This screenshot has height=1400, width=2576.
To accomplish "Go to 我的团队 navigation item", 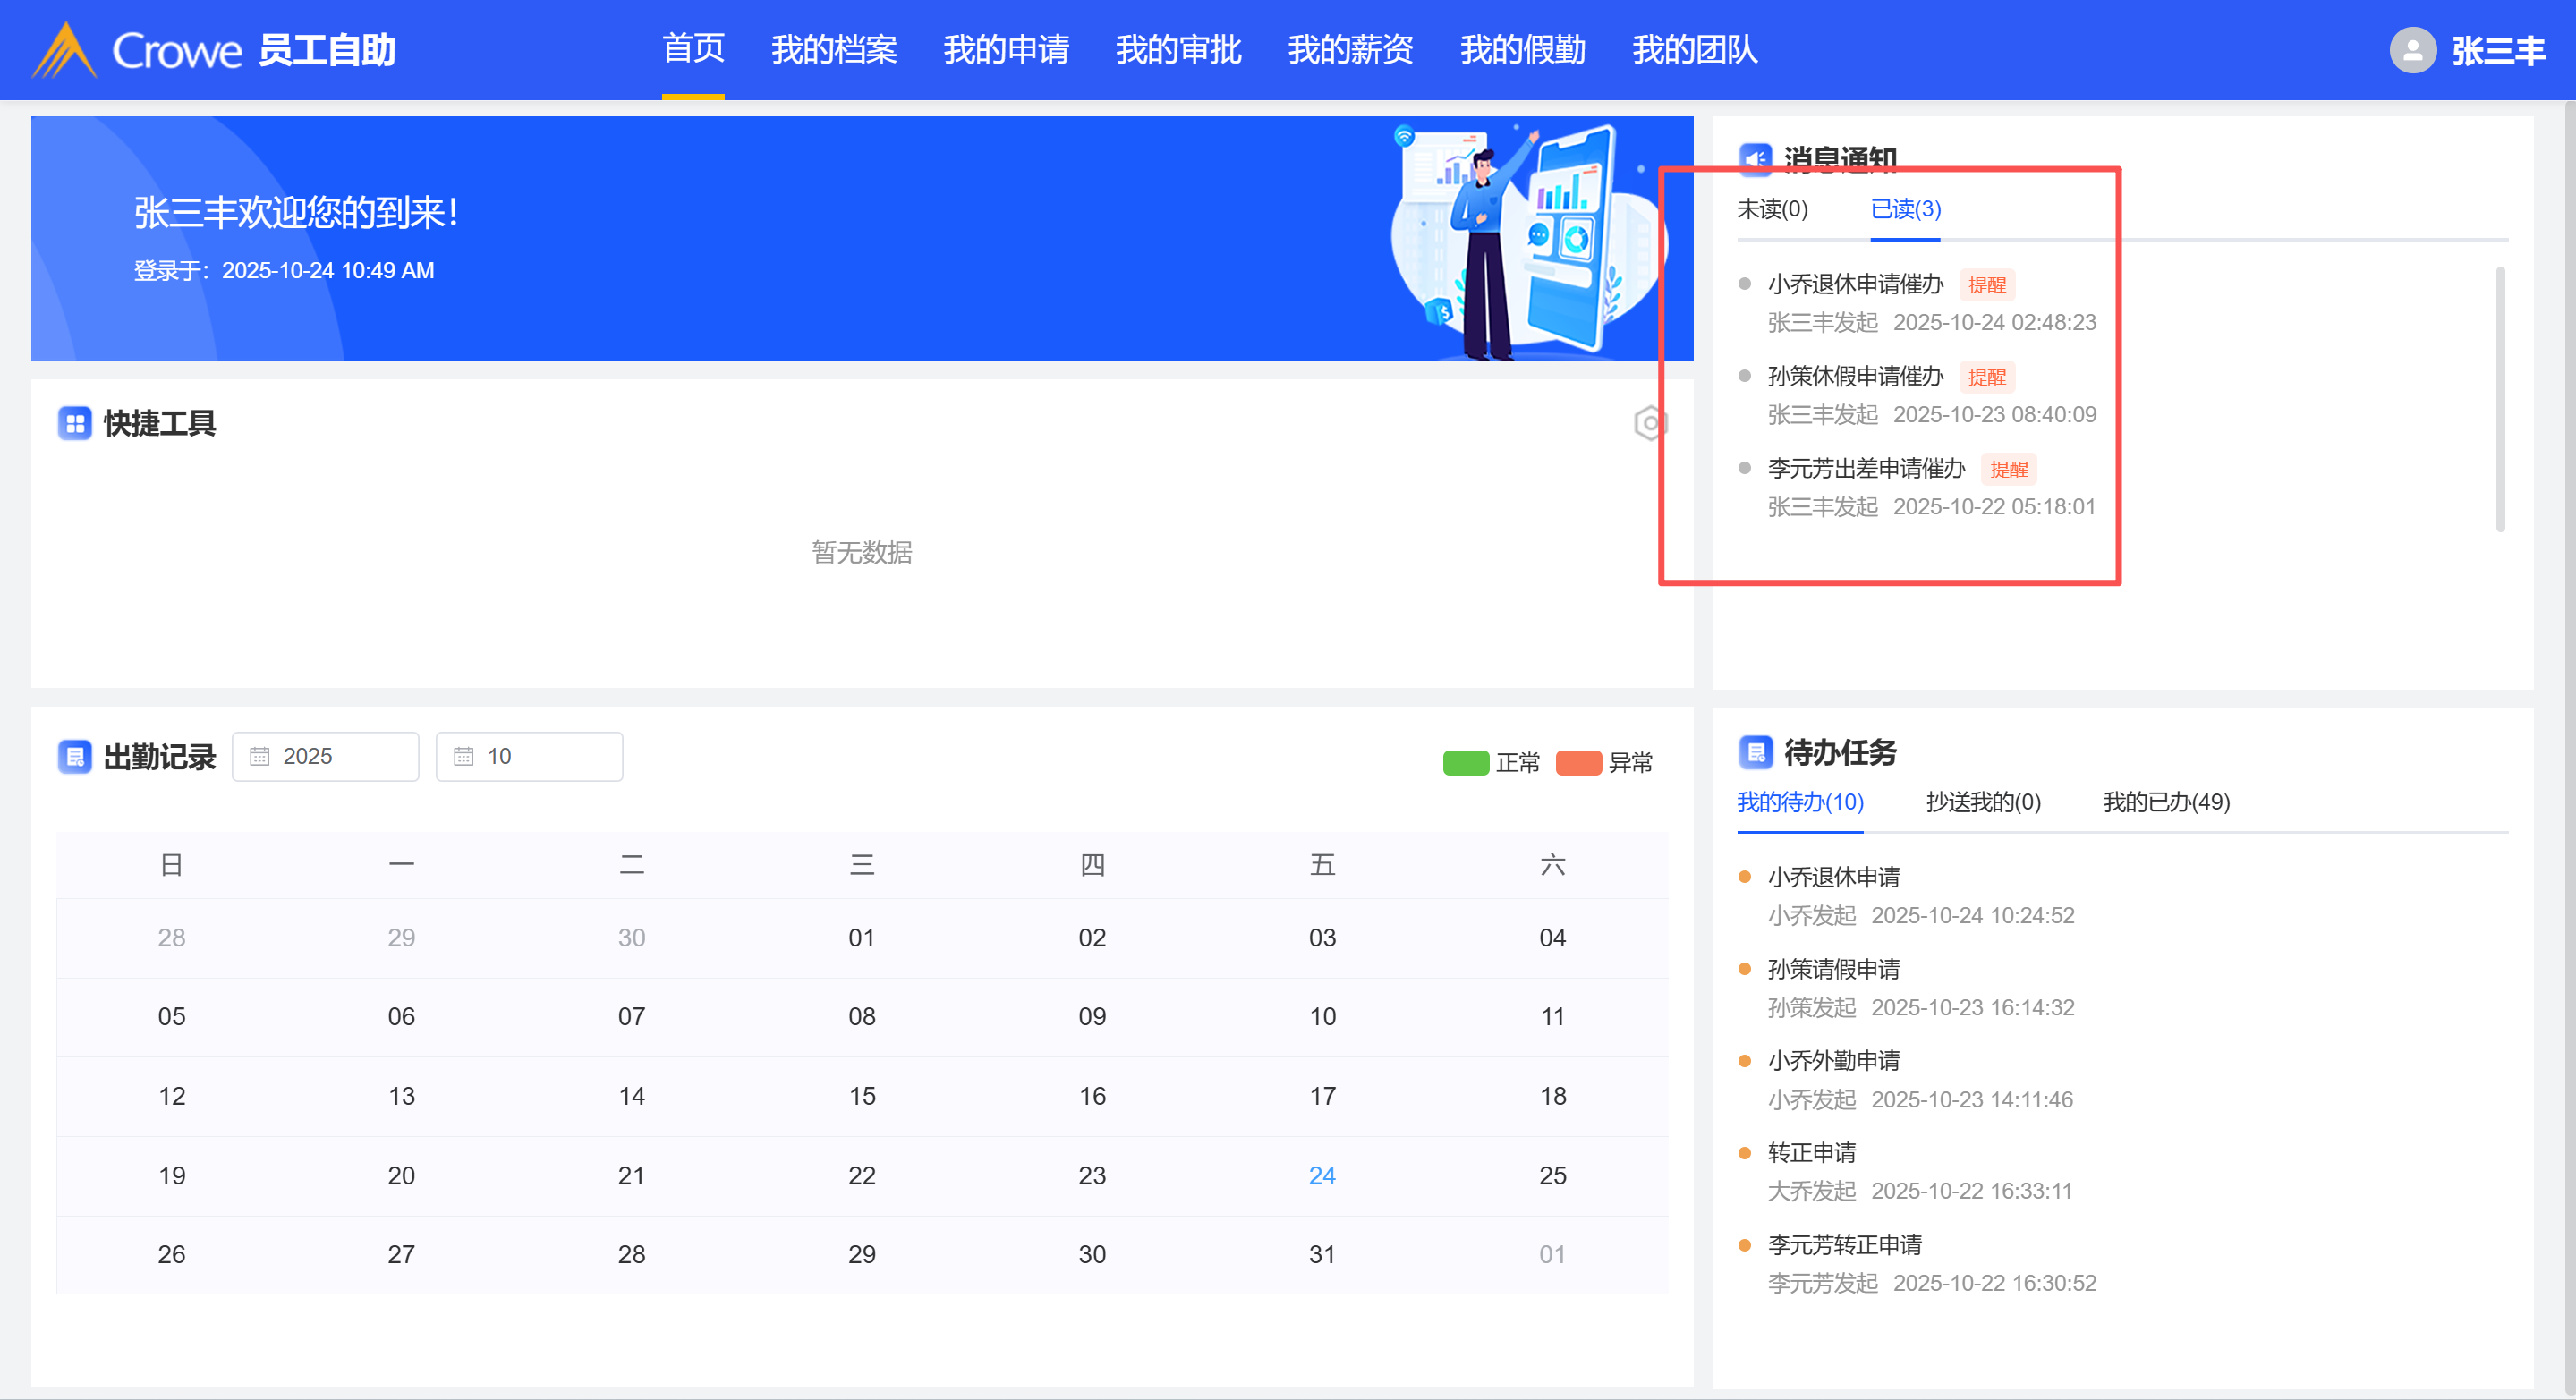I will 1694,50.
